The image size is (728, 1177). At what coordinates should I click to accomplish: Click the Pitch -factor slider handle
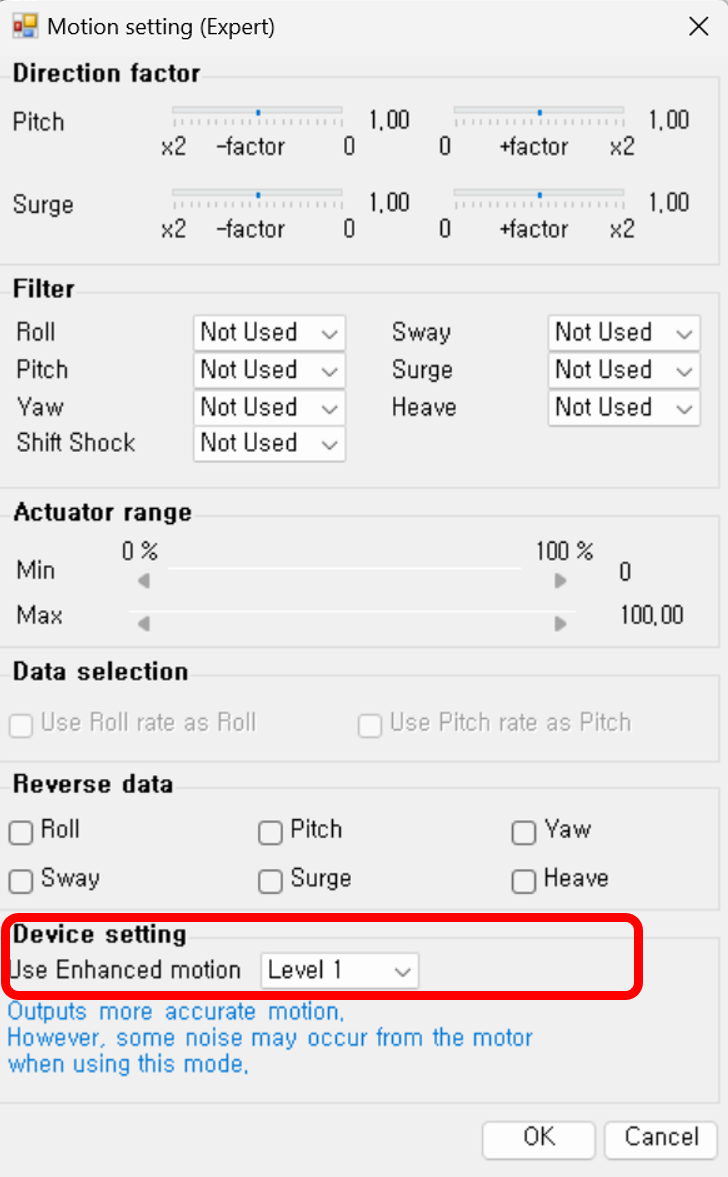click(258, 113)
